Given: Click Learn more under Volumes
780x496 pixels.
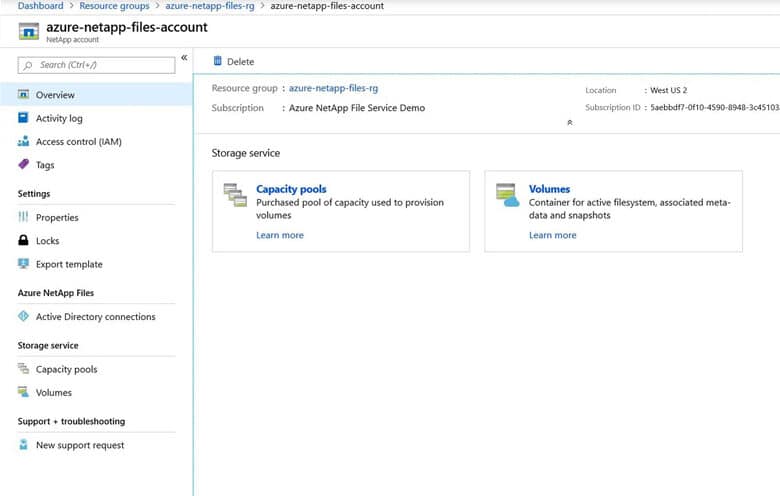Looking at the screenshot, I should click(x=552, y=235).
